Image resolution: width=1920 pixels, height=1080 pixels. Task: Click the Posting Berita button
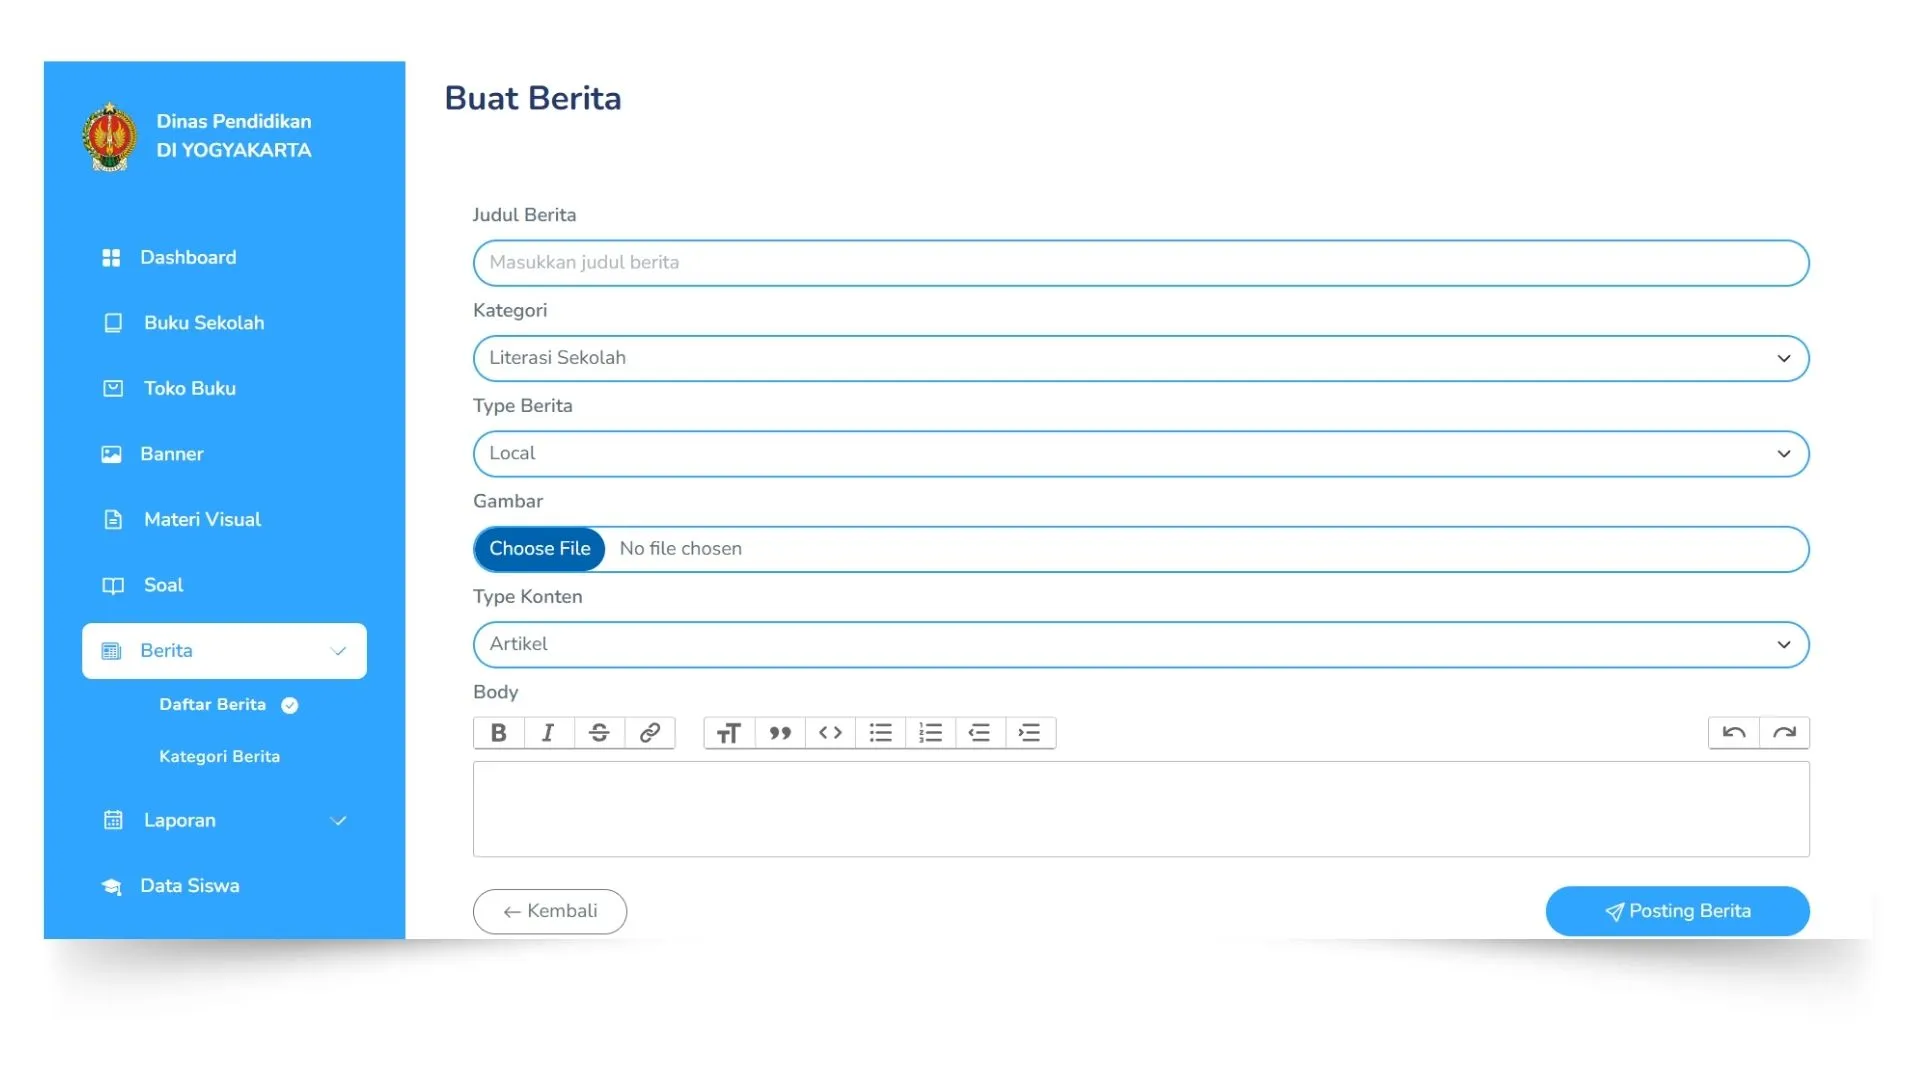(x=1677, y=911)
